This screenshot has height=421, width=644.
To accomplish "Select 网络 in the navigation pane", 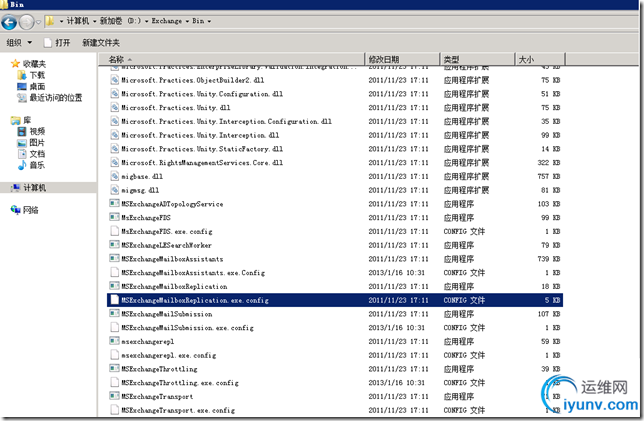I will 30,210.
